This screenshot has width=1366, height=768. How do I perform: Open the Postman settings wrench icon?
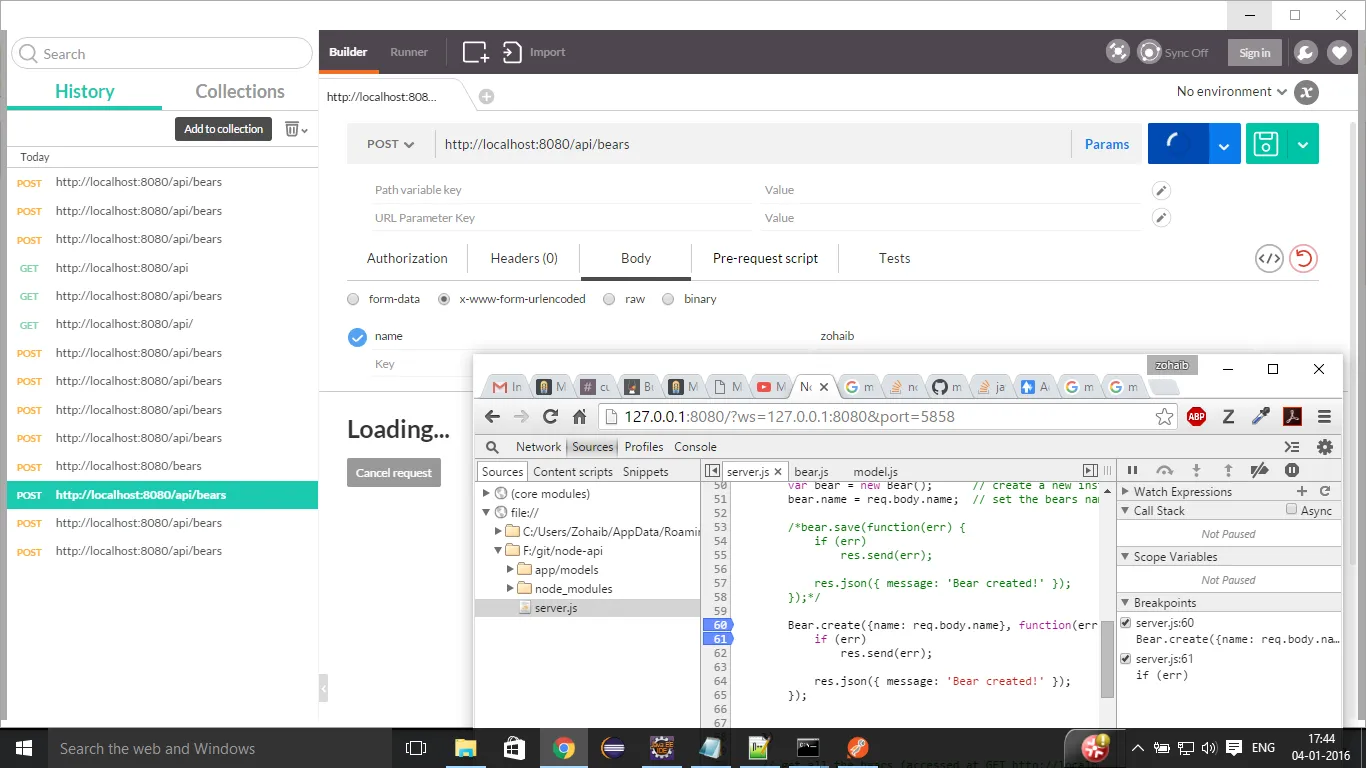point(1305,52)
